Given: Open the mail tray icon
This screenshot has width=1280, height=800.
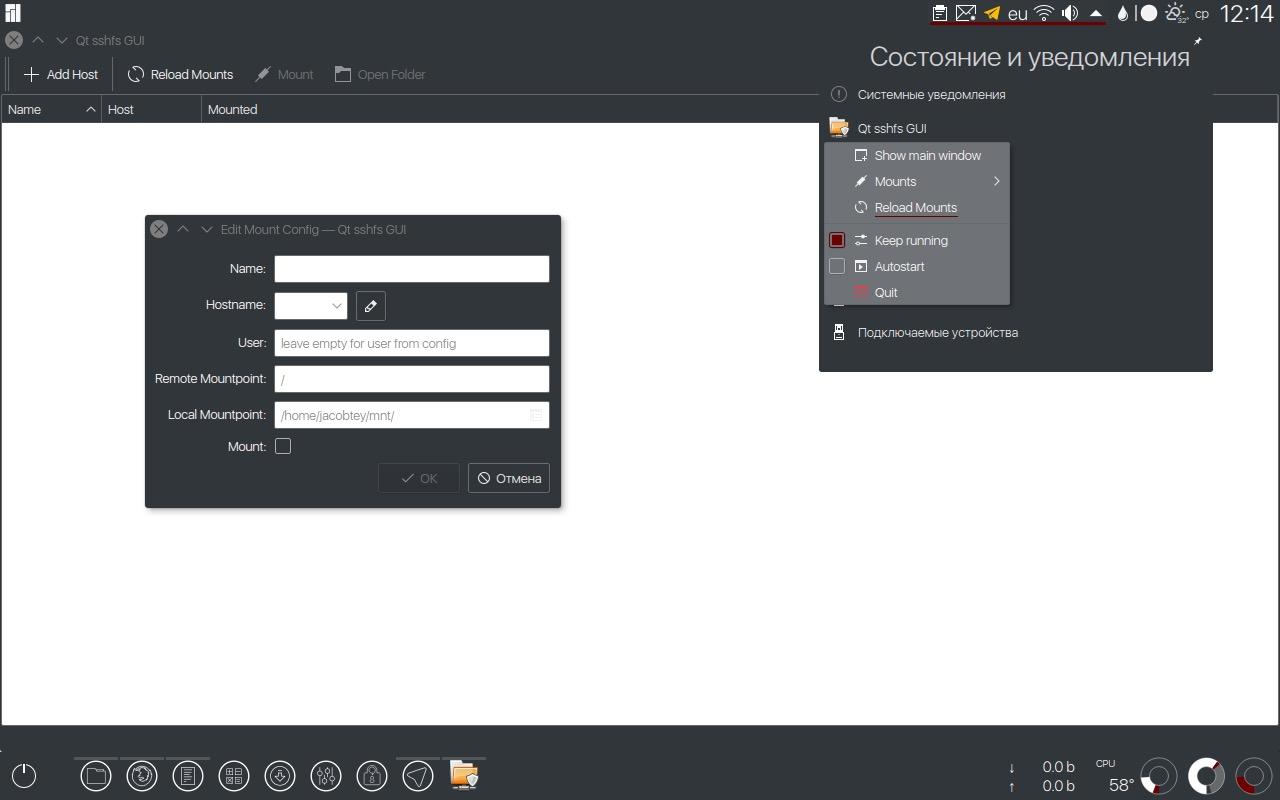Looking at the screenshot, I should click(966, 13).
